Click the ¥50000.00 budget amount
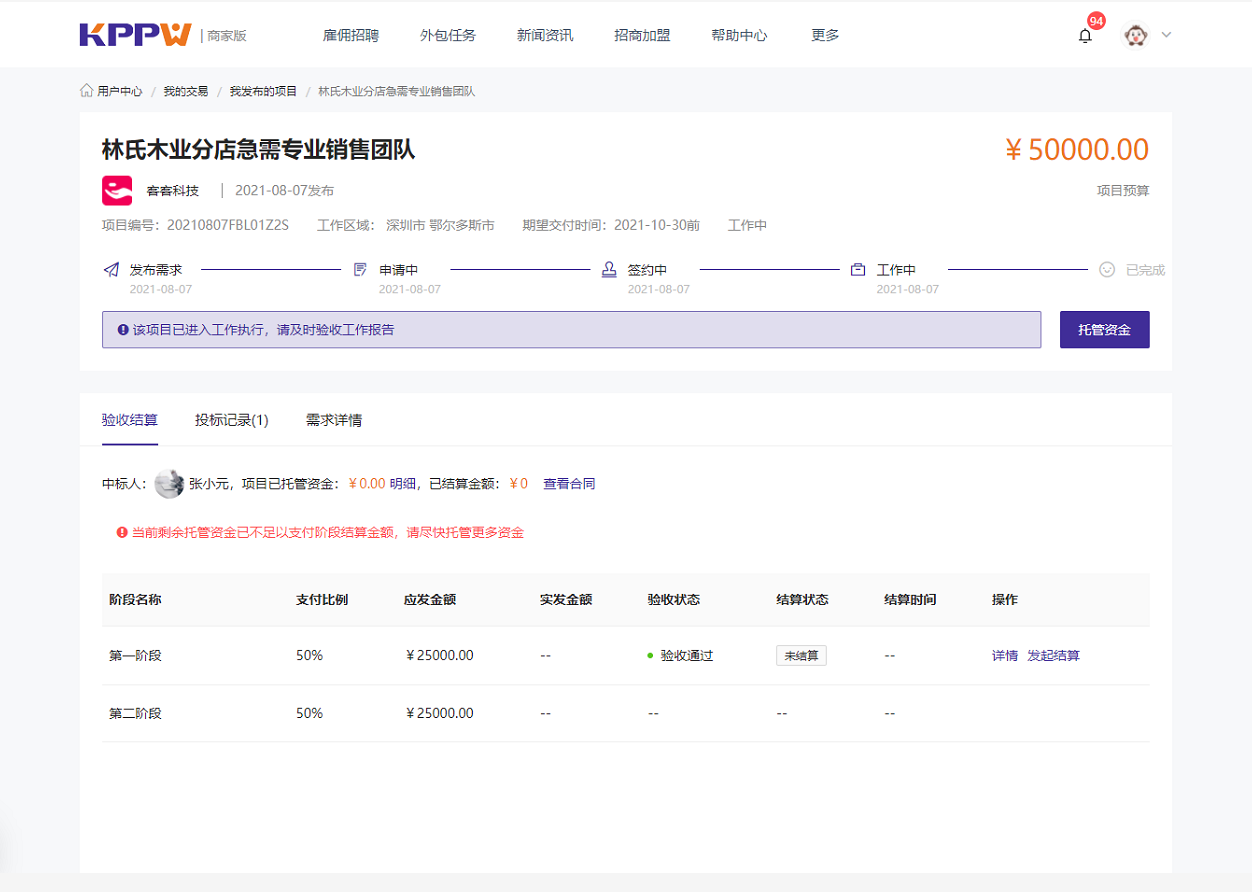Image resolution: width=1252 pixels, height=892 pixels. tap(1077, 150)
